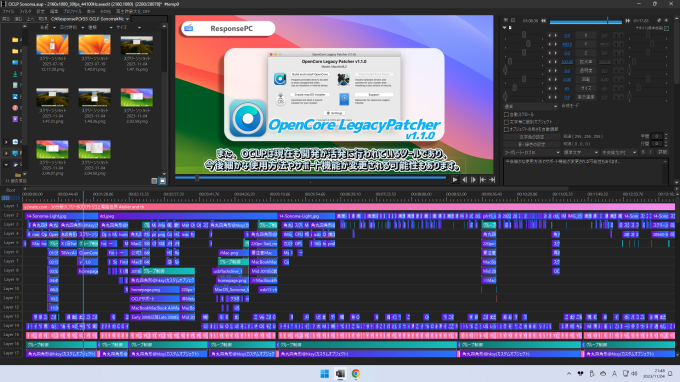Select the Music icon in the browser sidebar

tap(15, 108)
